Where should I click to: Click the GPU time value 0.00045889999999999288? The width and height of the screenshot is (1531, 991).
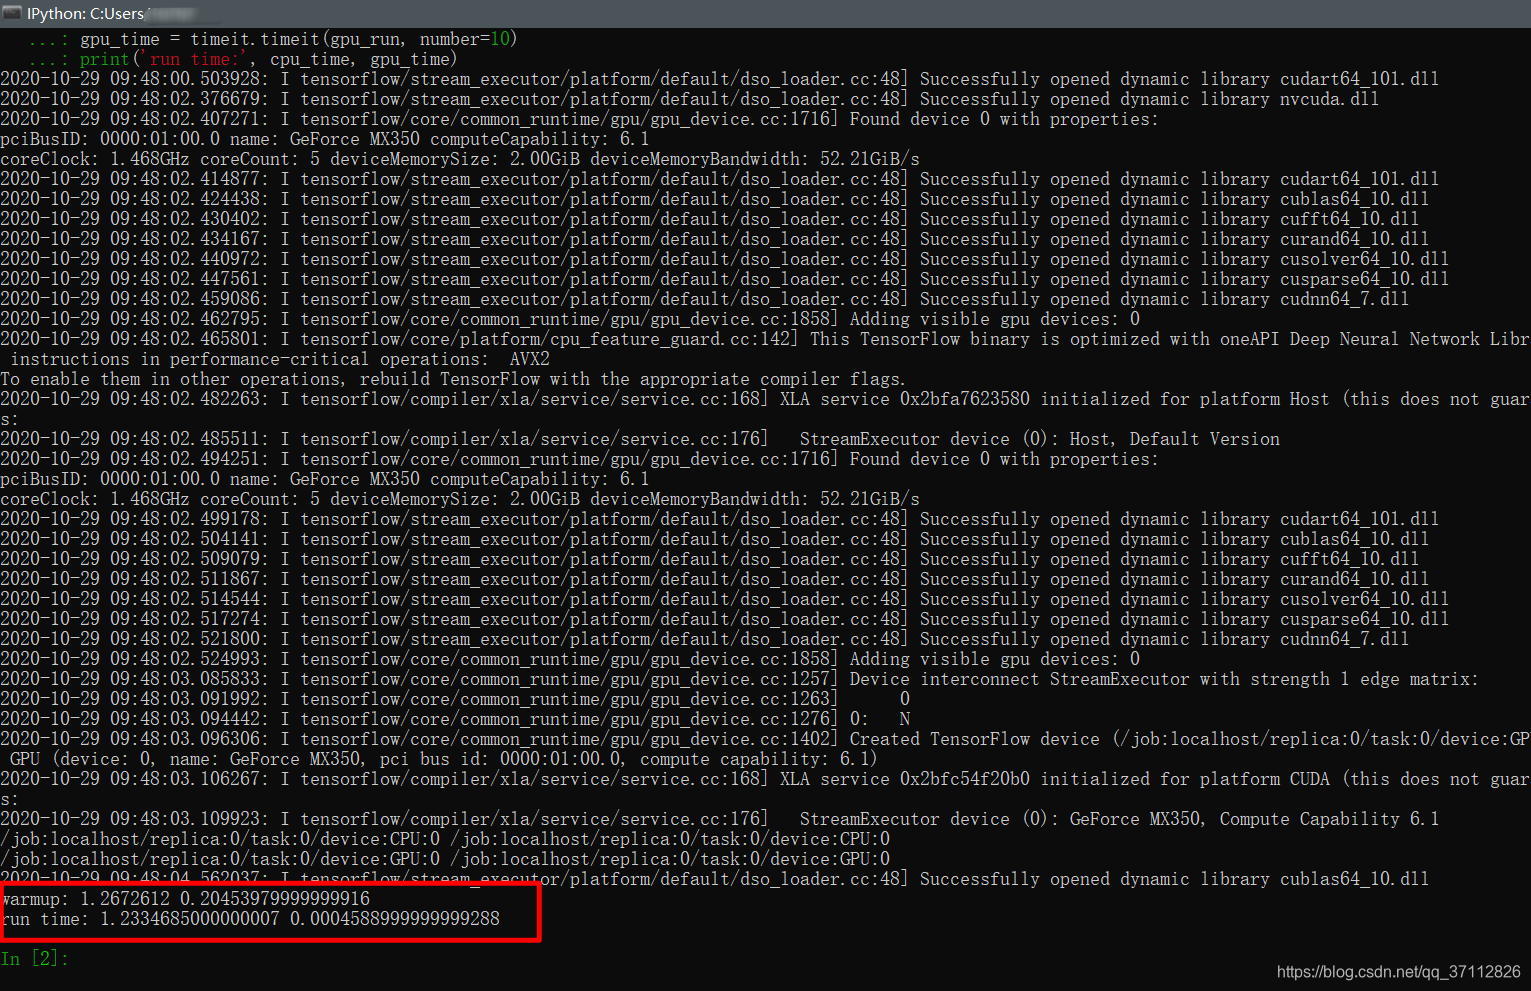click(x=395, y=919)
